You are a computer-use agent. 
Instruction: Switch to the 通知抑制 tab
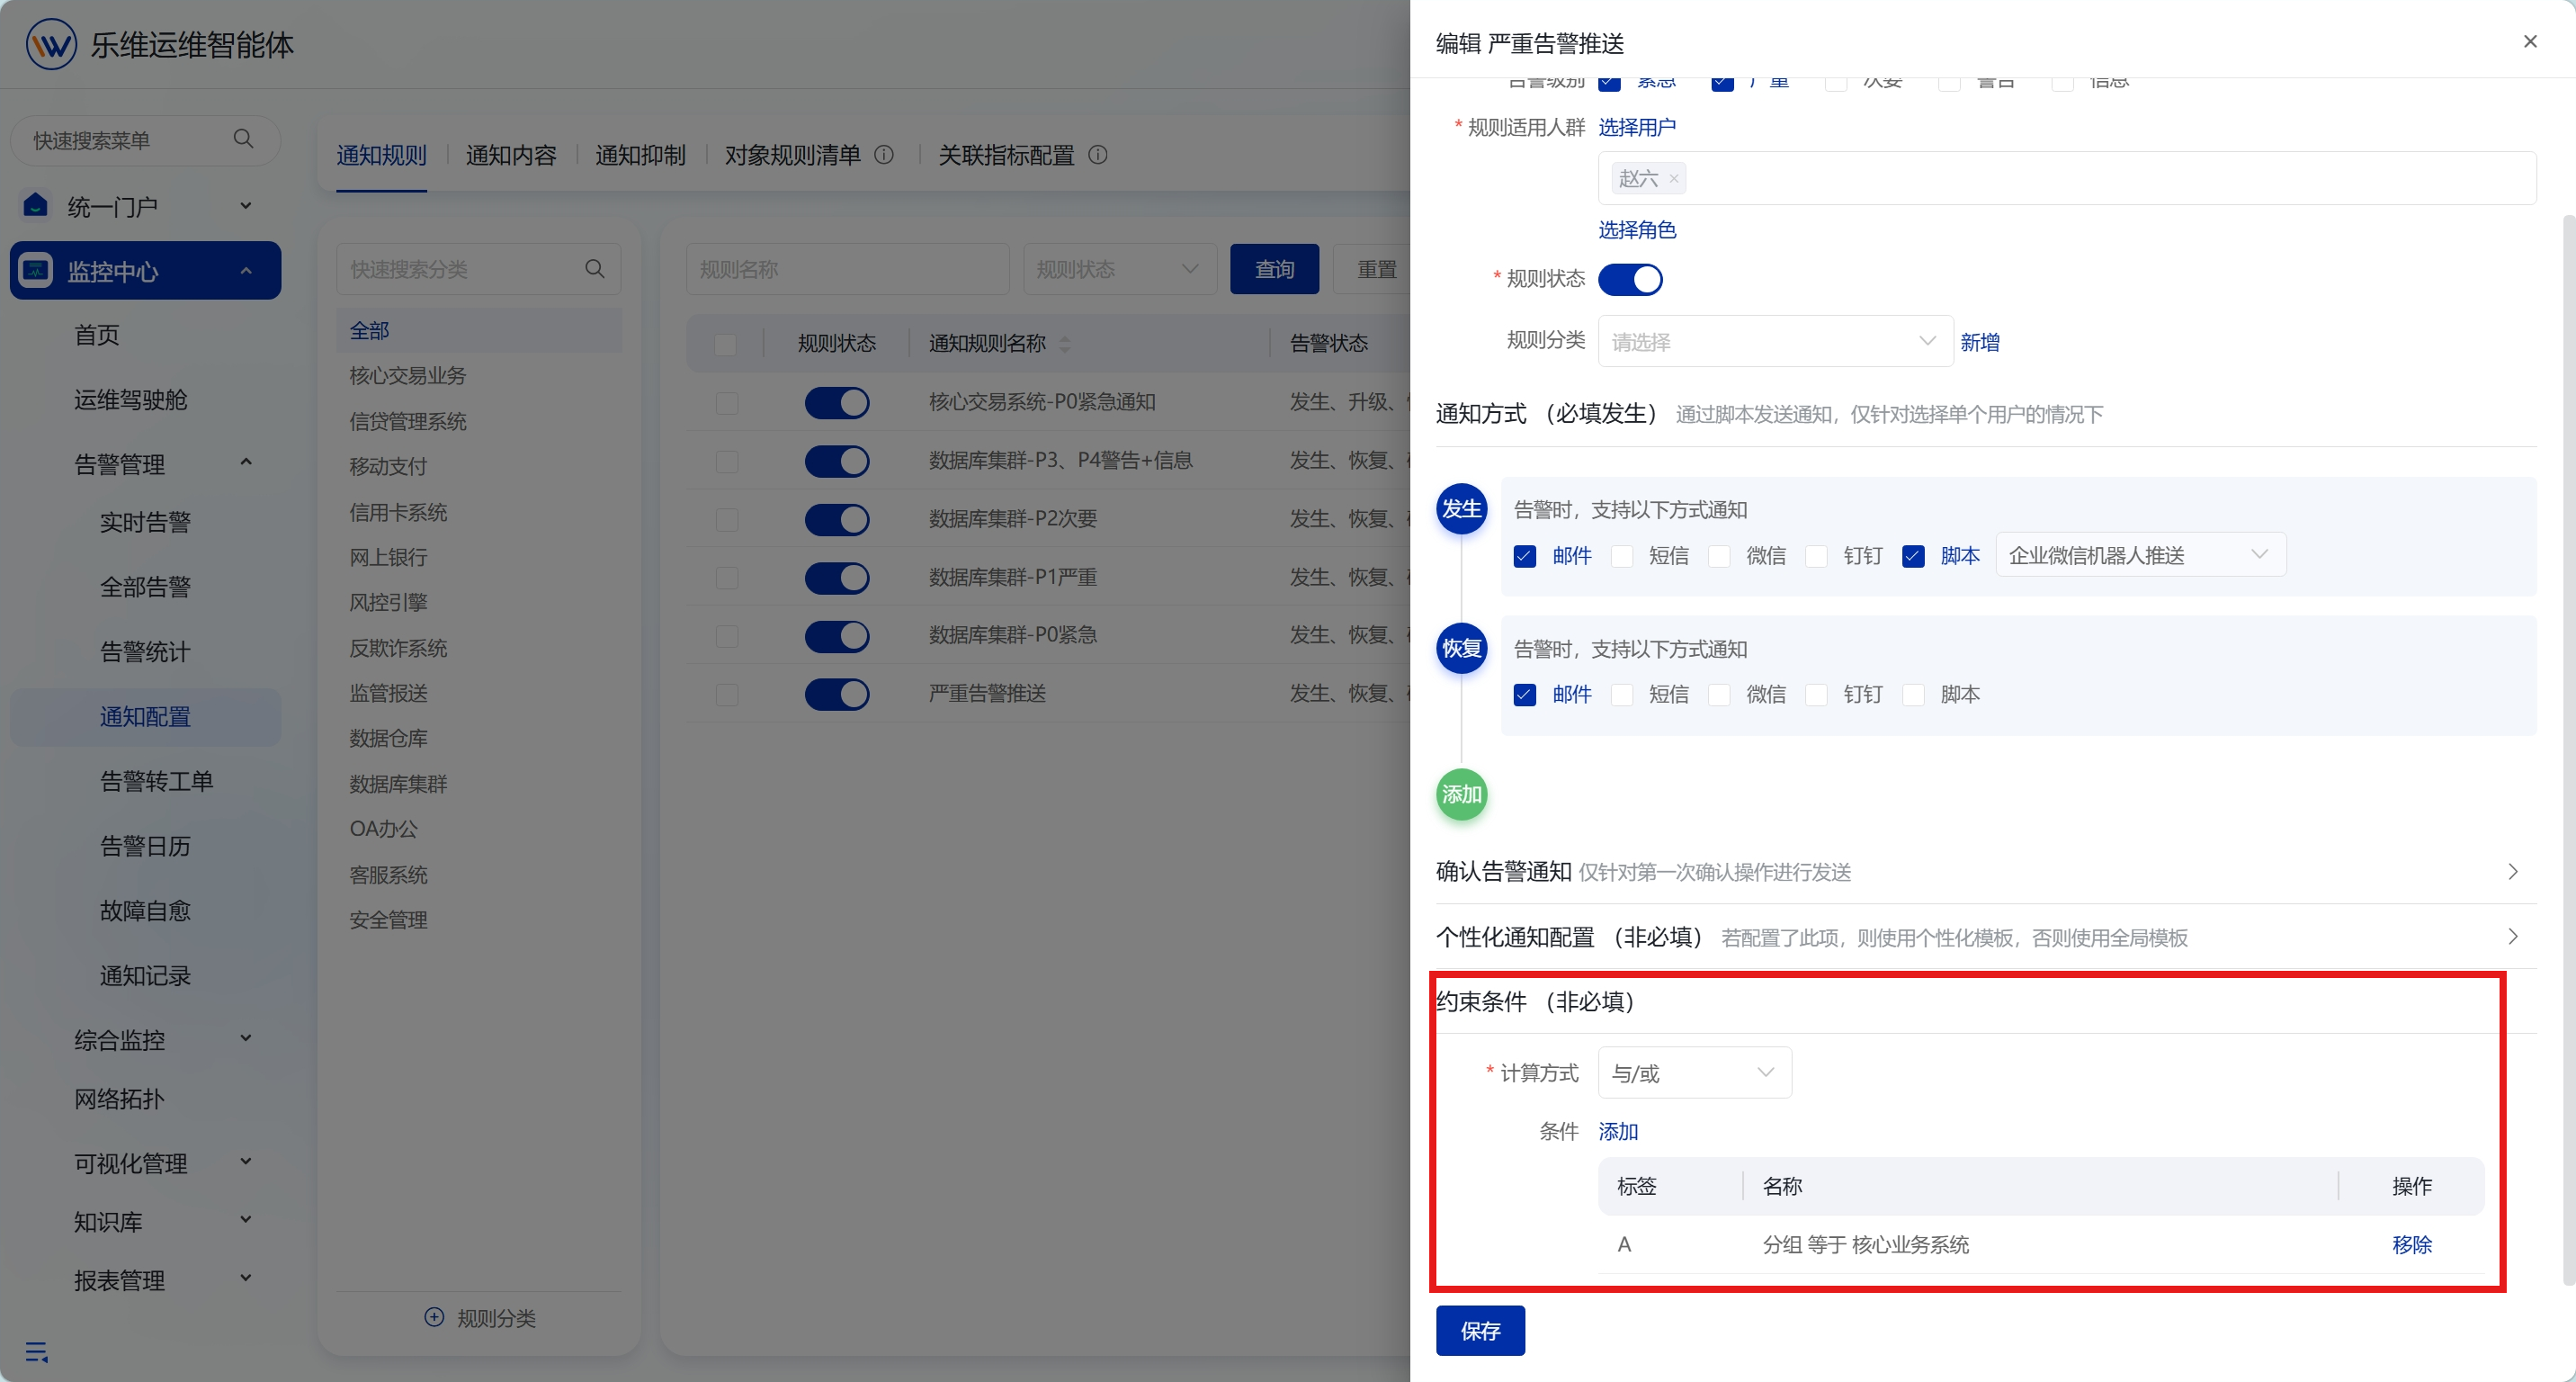[640, 155]
